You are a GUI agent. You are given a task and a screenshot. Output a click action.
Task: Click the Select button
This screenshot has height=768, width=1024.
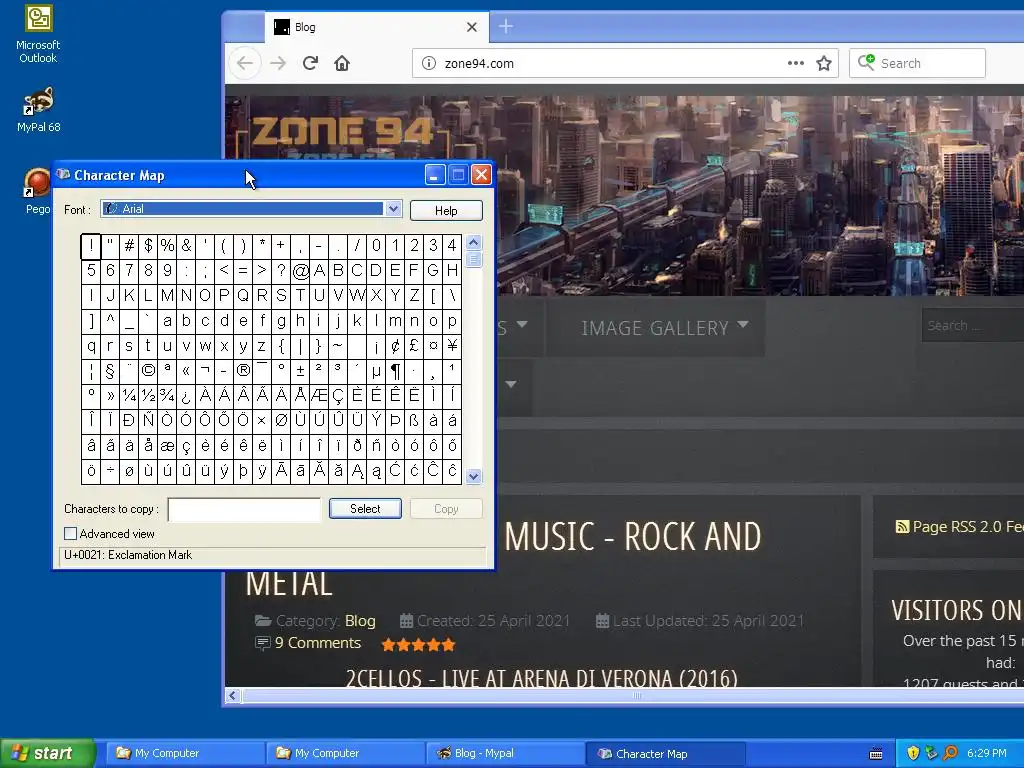point(365,509)
